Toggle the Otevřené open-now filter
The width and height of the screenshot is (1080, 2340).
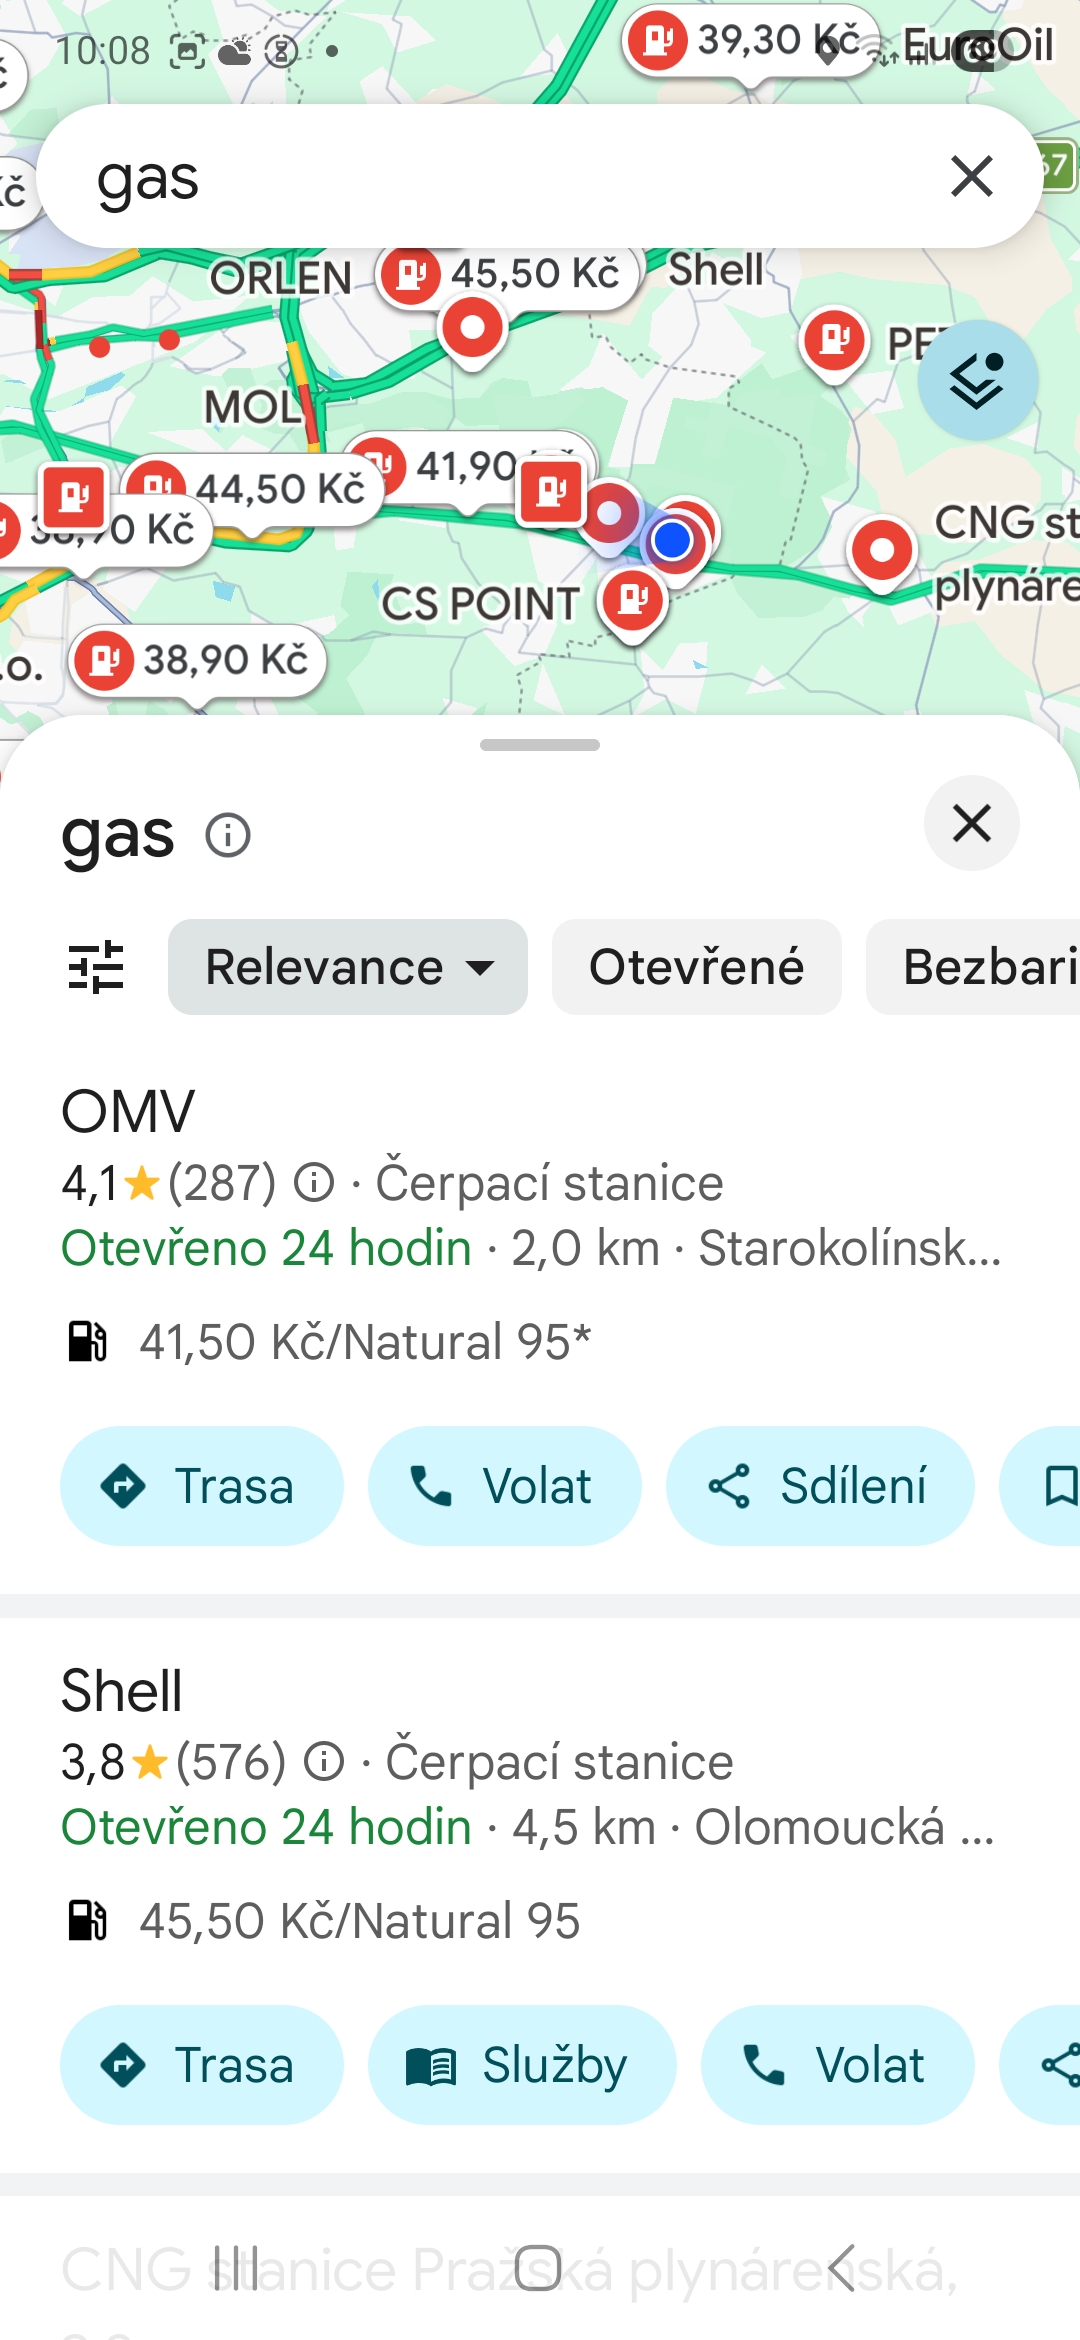pos(696,967)
